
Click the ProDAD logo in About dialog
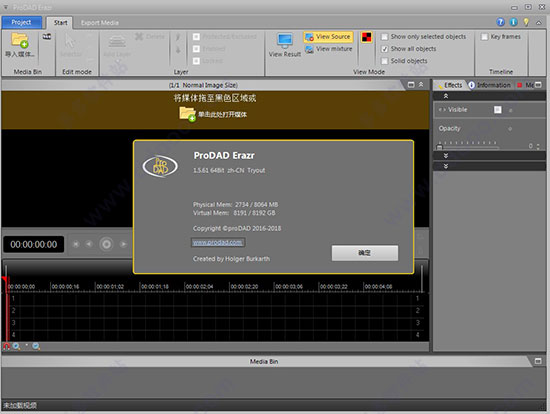pyautogui.click(x=160, y=166)
